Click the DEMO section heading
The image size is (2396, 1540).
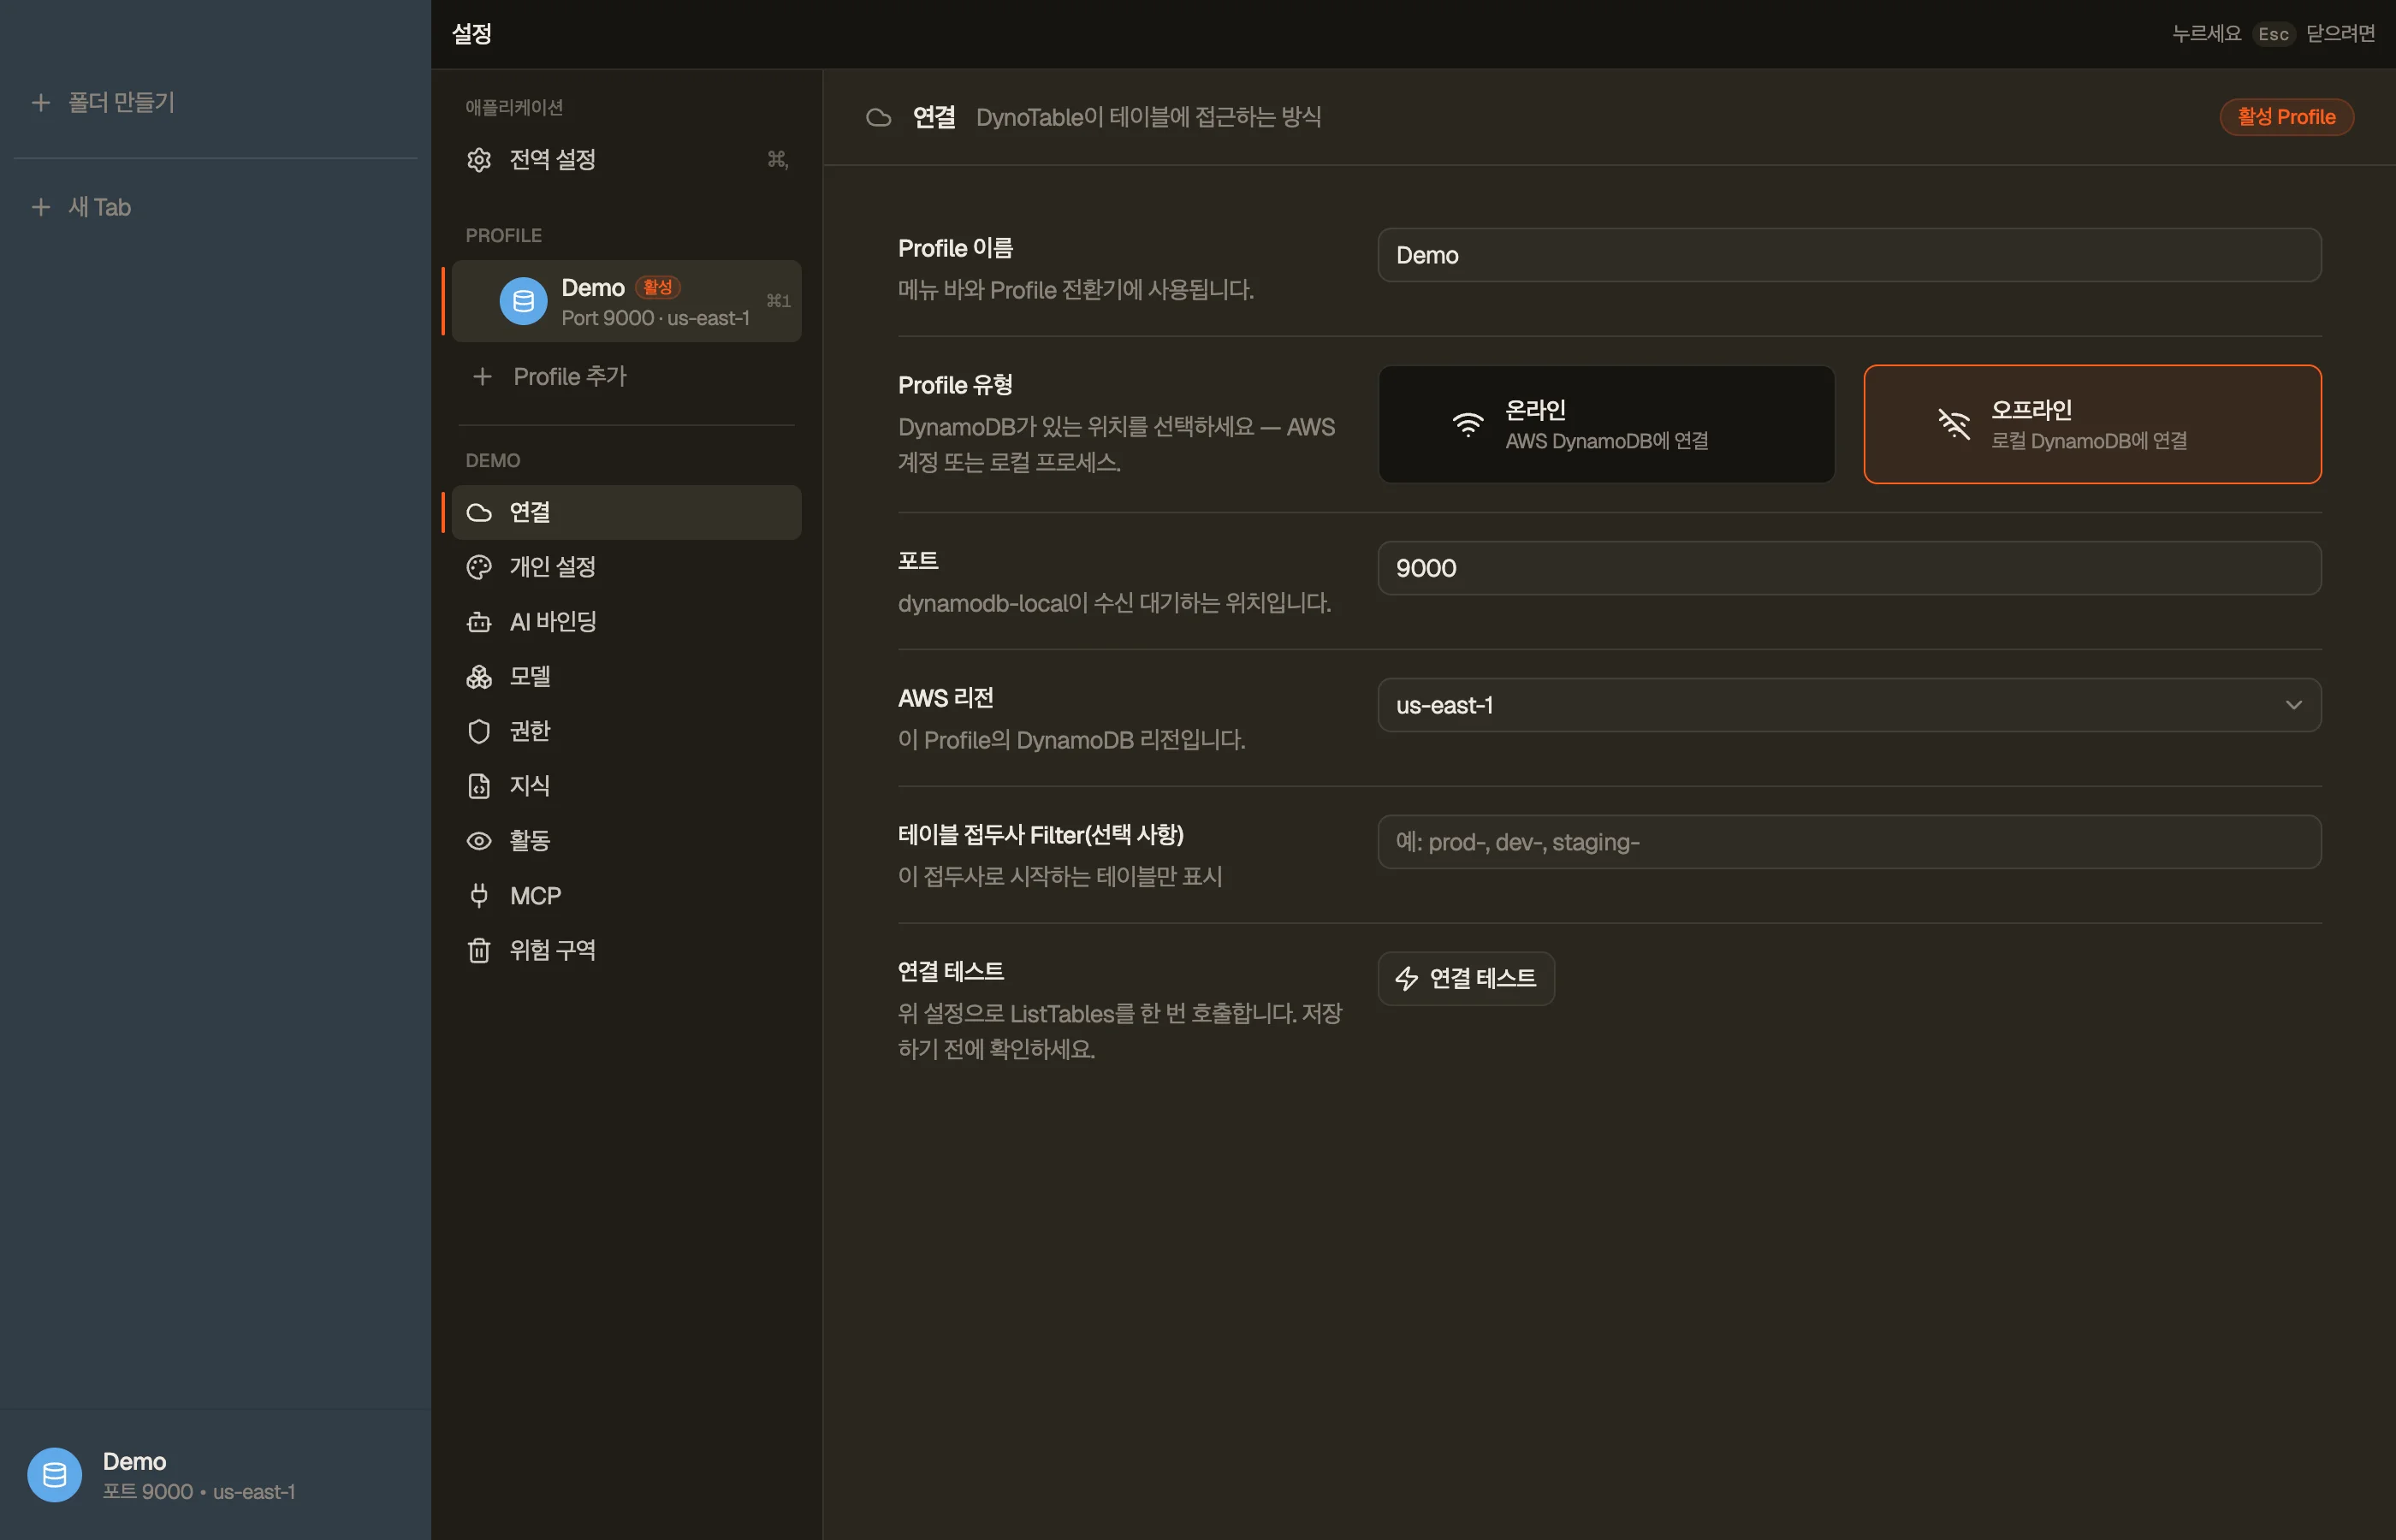point(492,461)
